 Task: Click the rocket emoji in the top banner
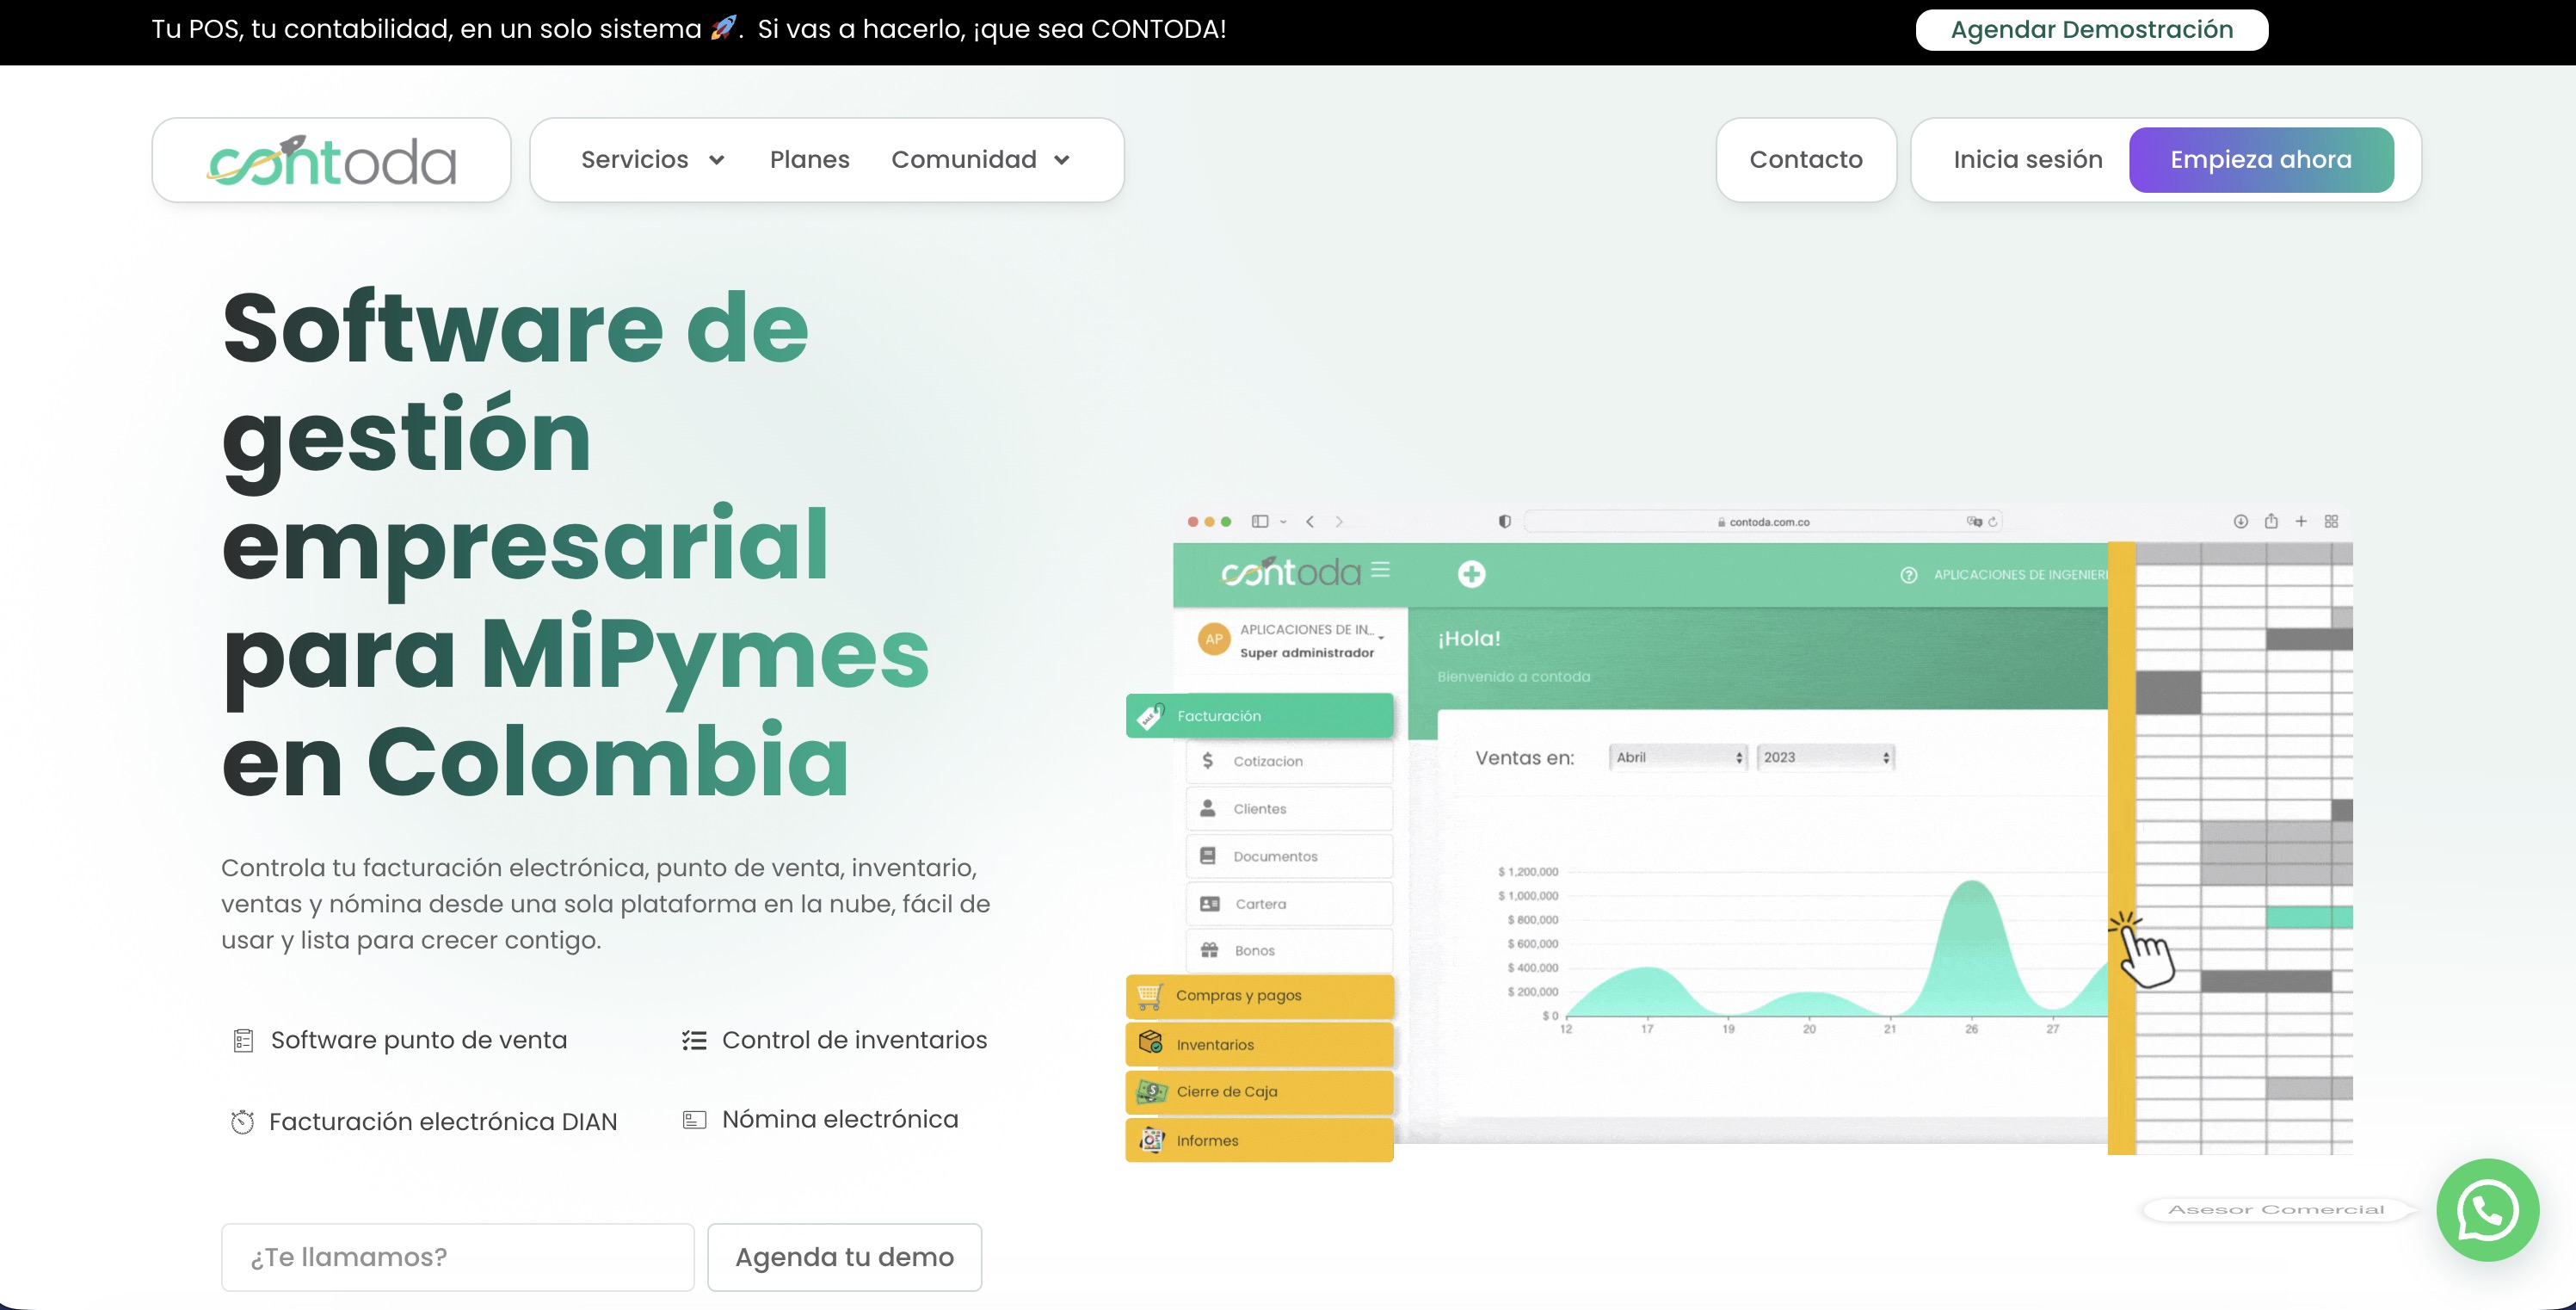point(723,27)
